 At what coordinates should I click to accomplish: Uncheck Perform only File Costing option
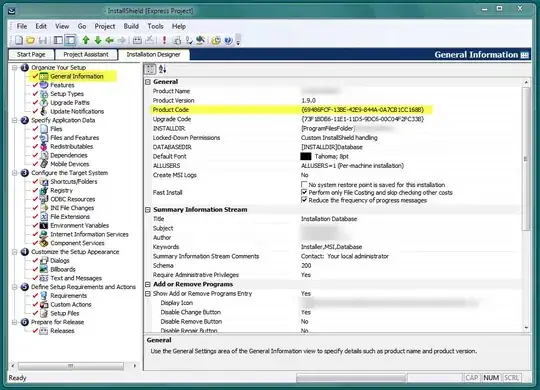tap(304, 192)
